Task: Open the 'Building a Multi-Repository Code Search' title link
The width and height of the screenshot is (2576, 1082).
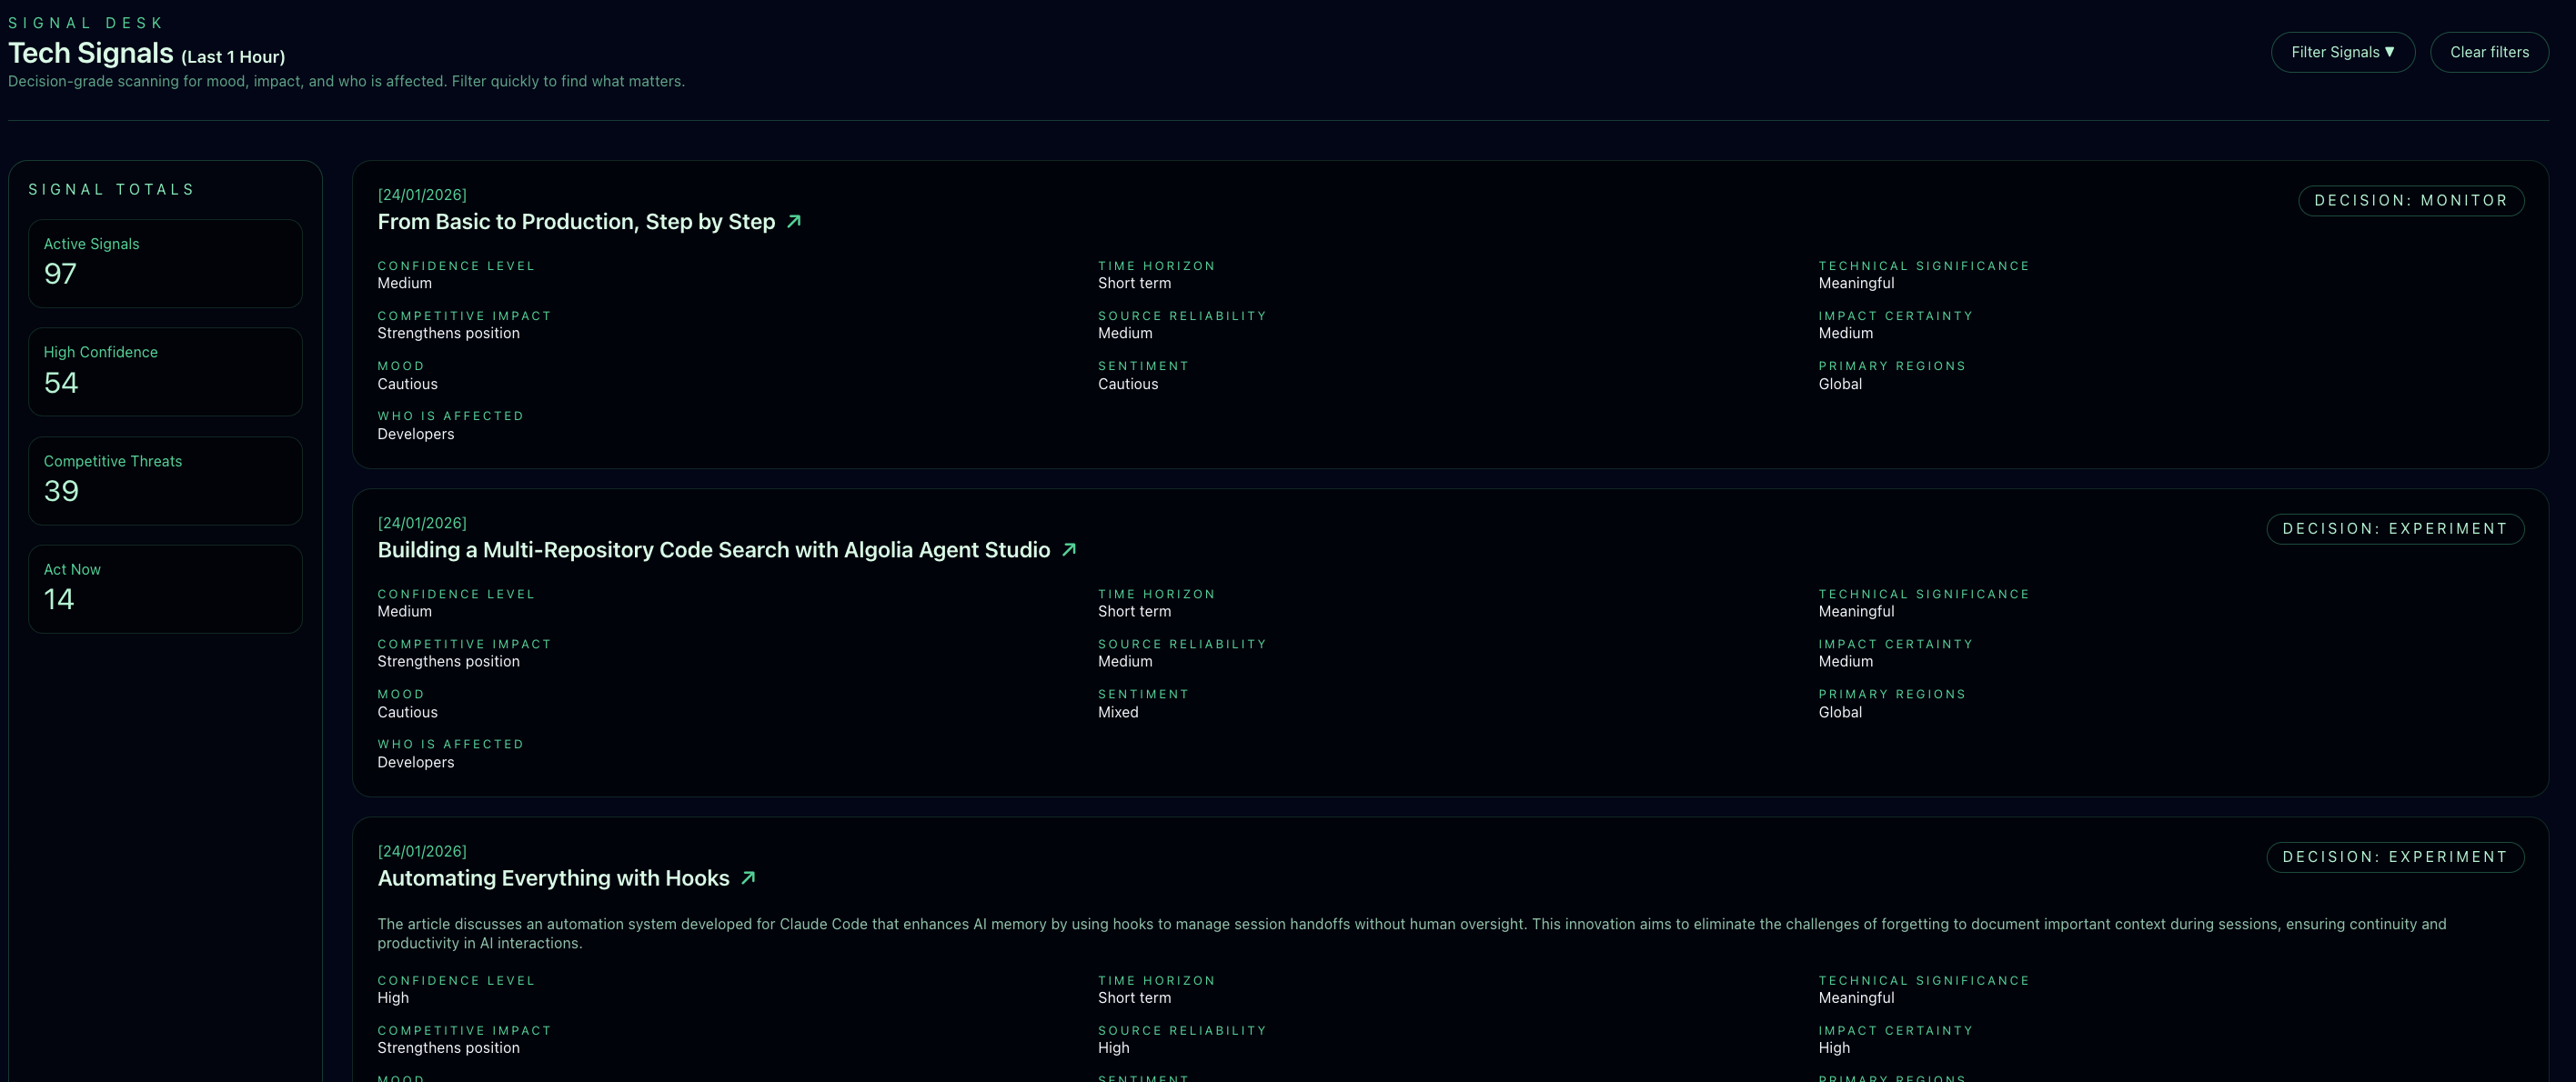Action: [713, 550]
